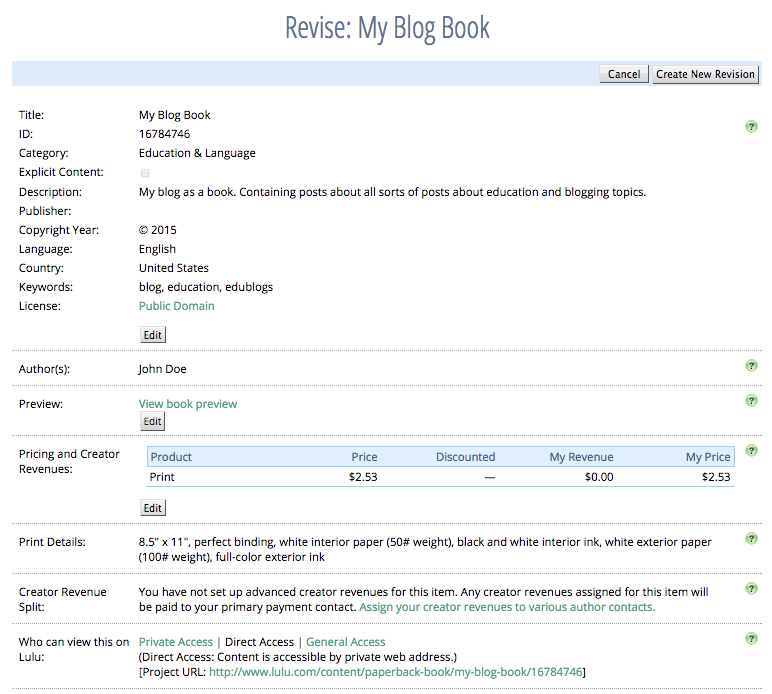Image resolution: width=772 pixels, height=694 pixels.
Task: Open the Public Domain license link
Action: click(176, 306)
